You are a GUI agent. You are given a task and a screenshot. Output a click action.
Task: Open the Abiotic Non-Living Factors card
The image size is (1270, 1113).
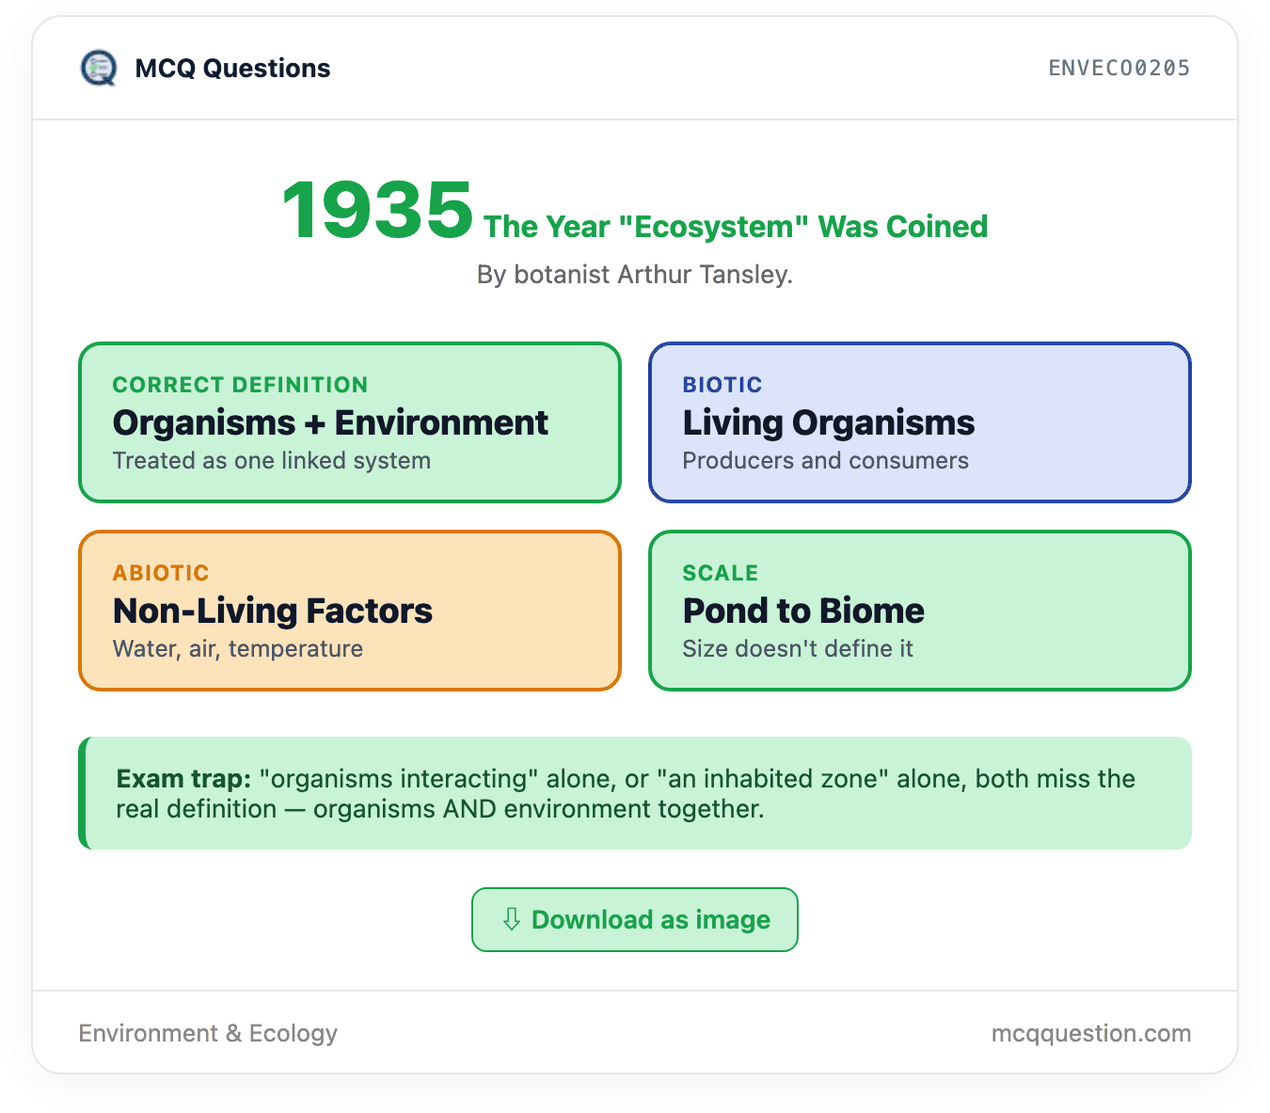coord(350,610)
